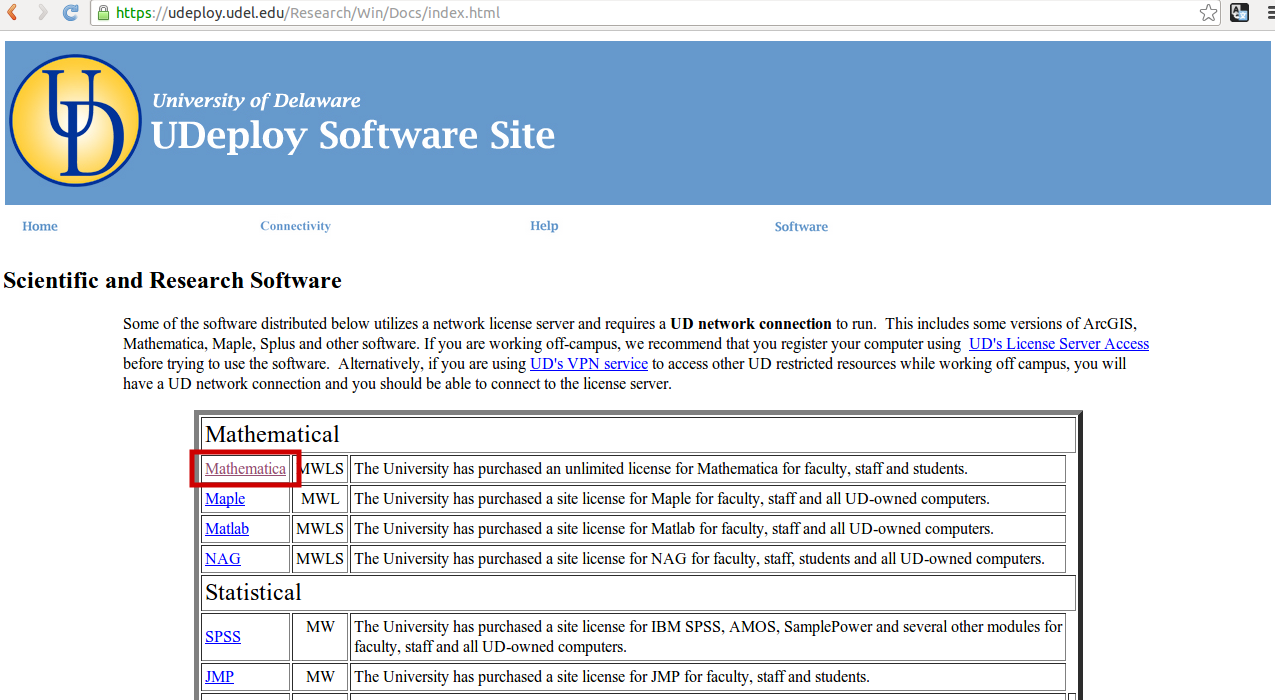Go back using the browser back arrow
The height and width of the screenshot is (700, 1275).
(13, 13)
